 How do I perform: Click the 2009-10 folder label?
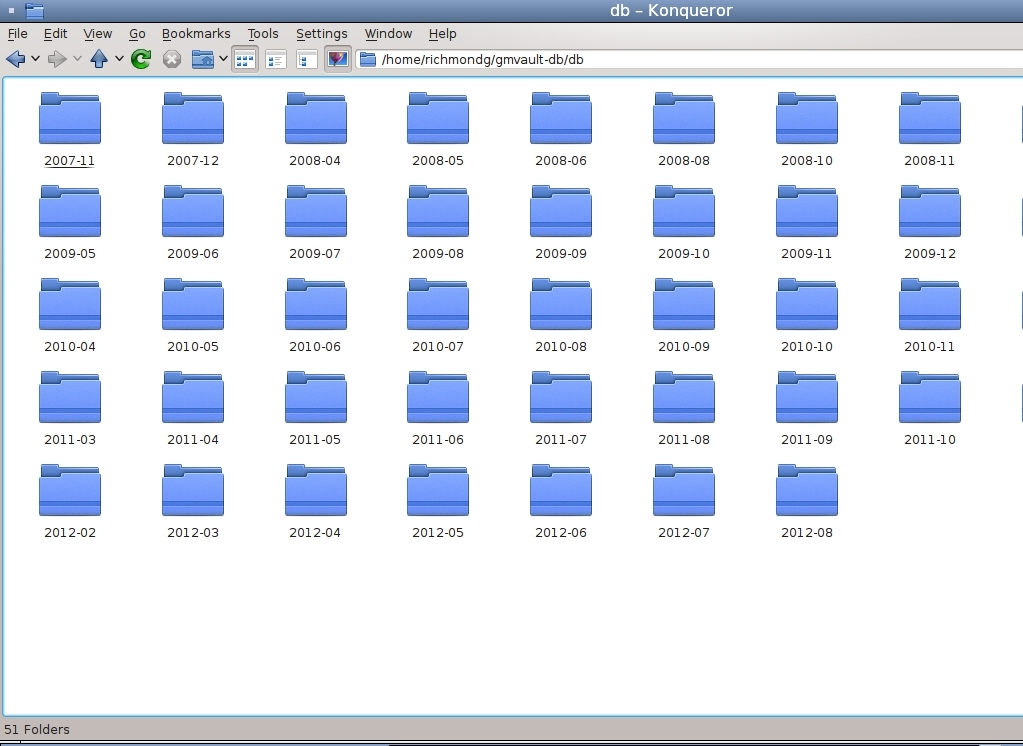[x=684, y=253]
